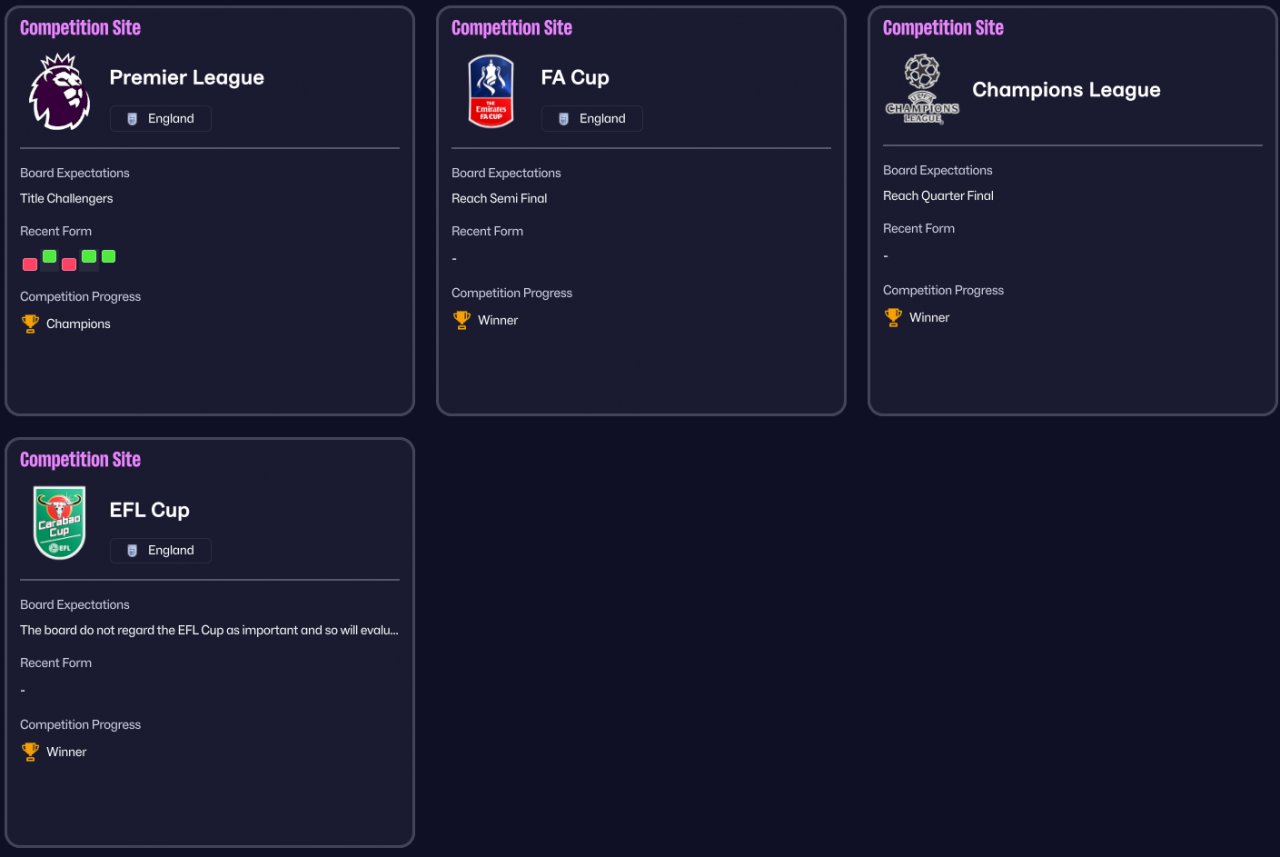Click the FA Cup card's Winner trophy icon
The height and width of the screenshot is (857, 1280).
461,320
